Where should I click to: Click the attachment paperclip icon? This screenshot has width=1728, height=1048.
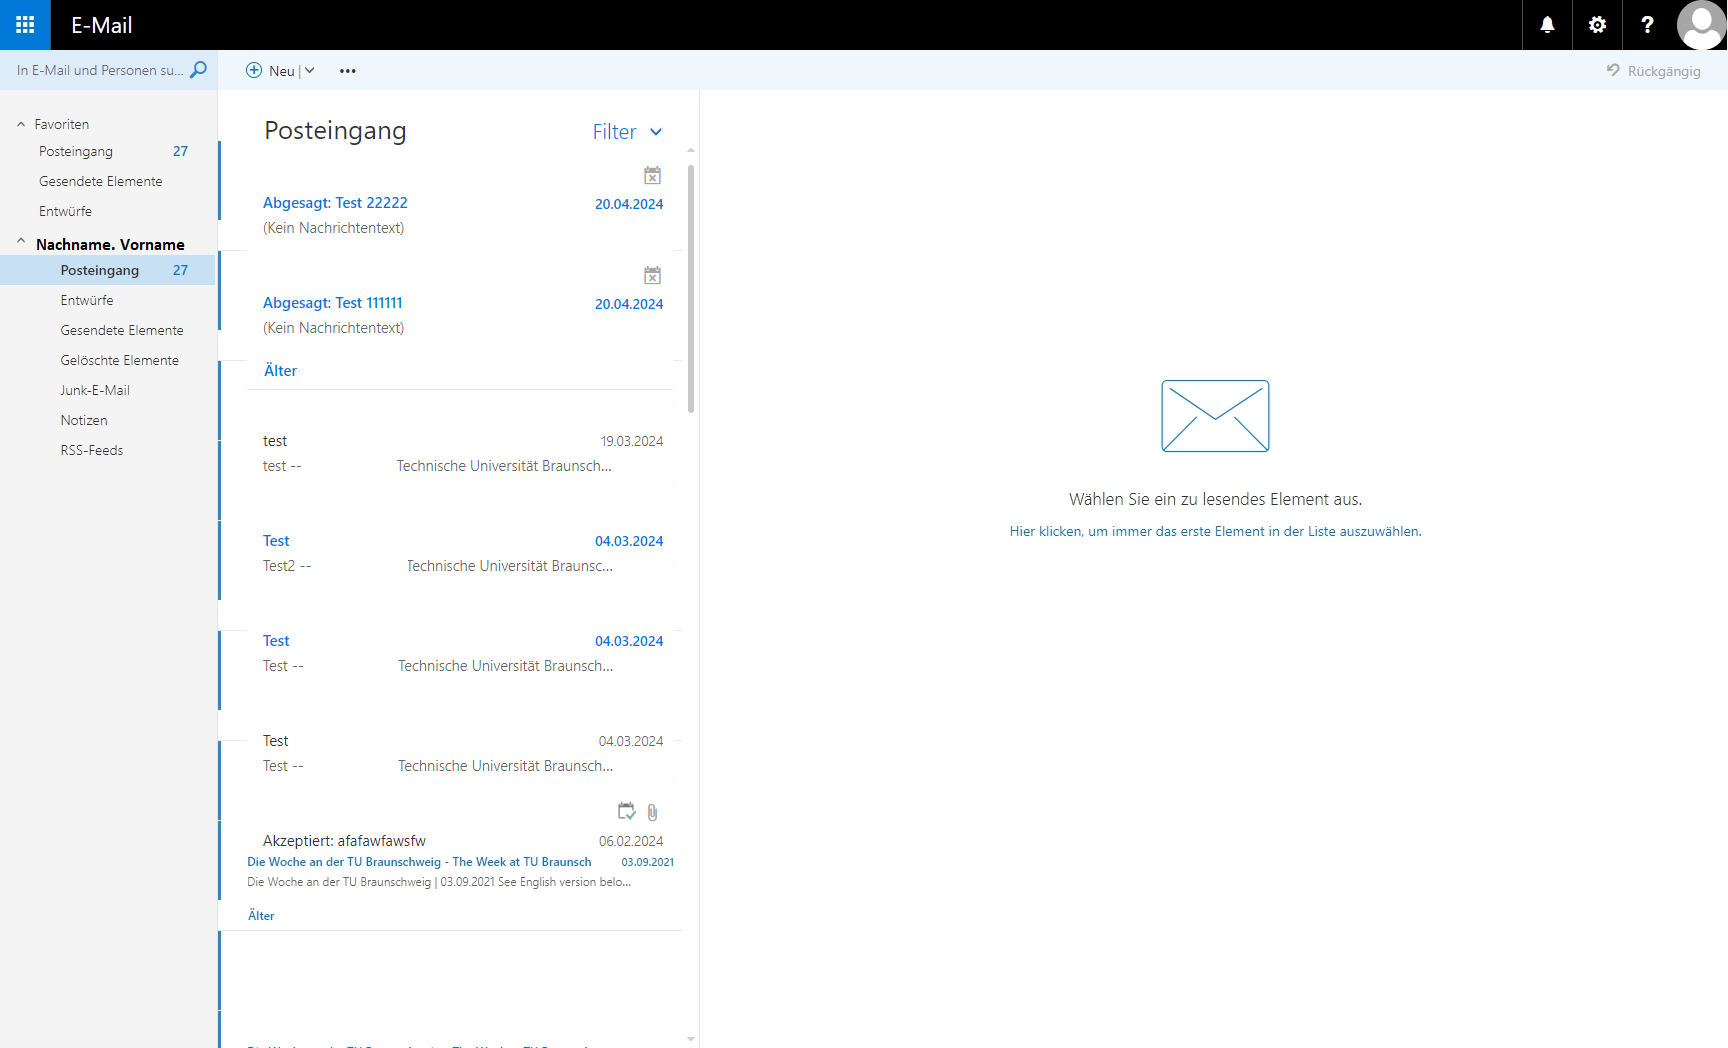pyautogui.click(x=652, y=812)
